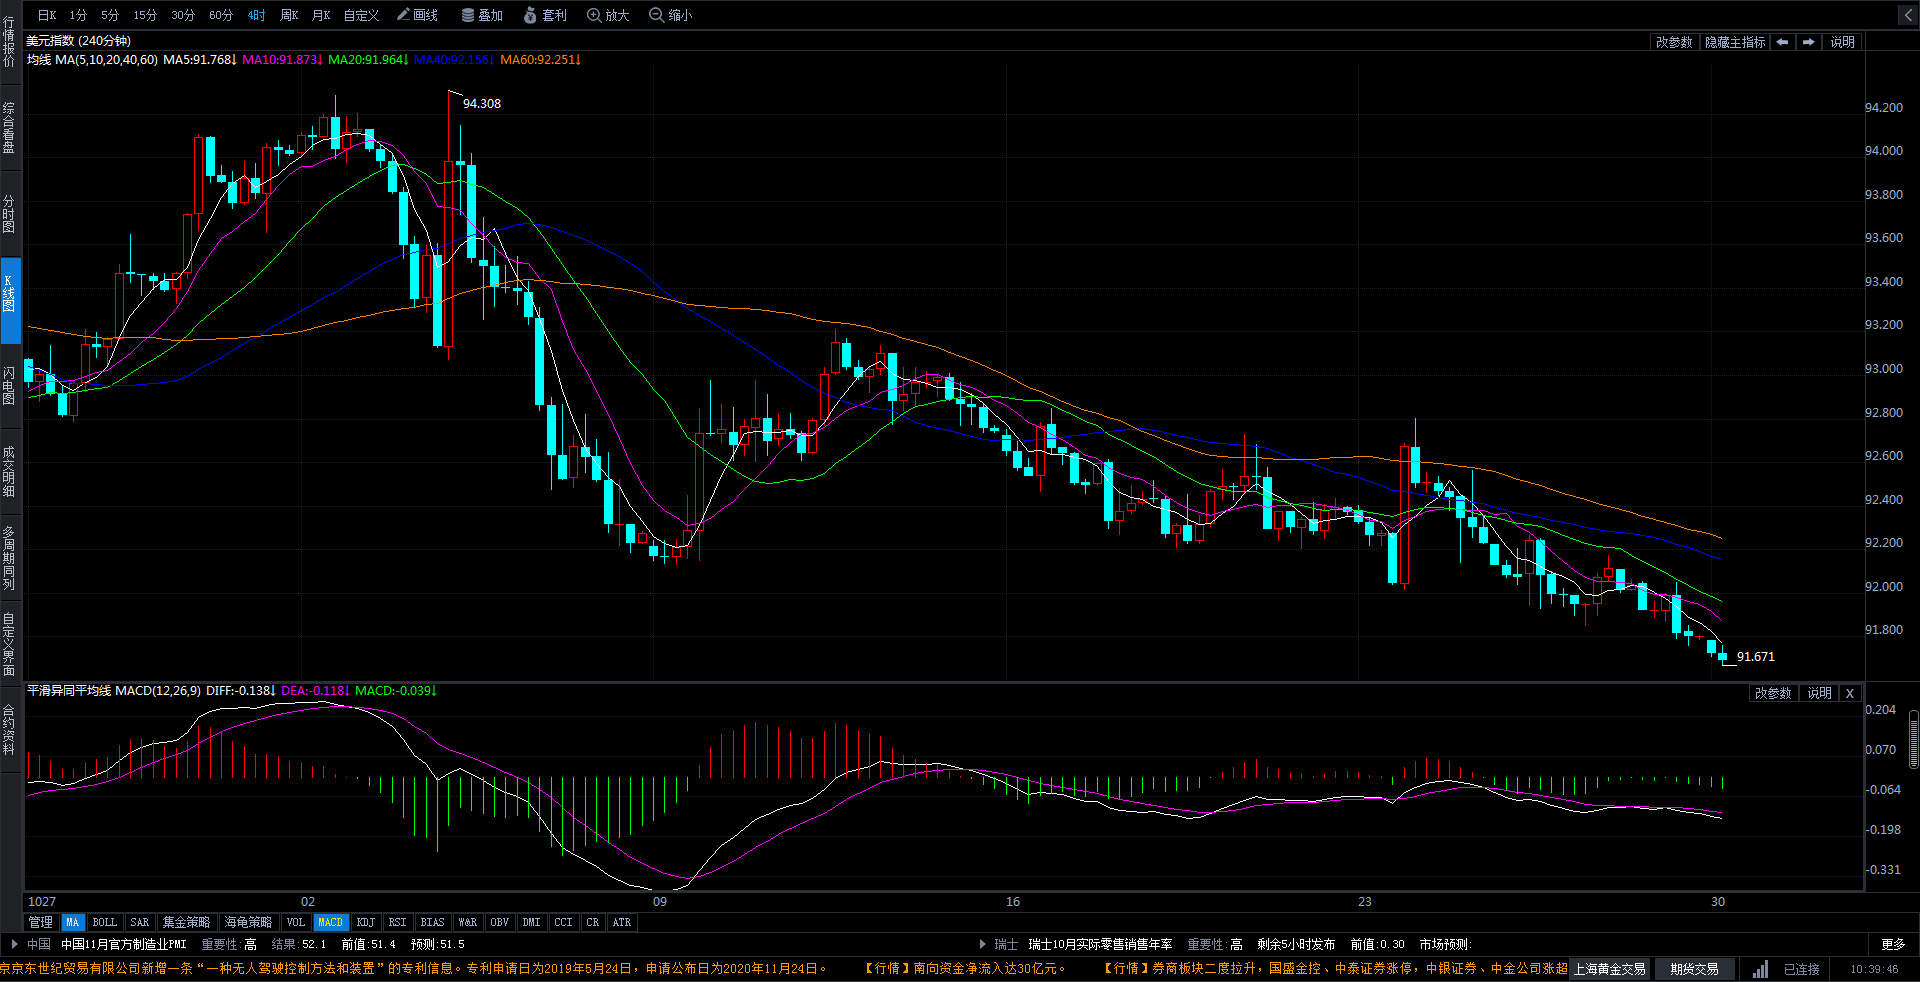Viewport: 1920px width, 982px height.
Task: Zoom in with the 放大 magnifier
Action: coord(608,15)
